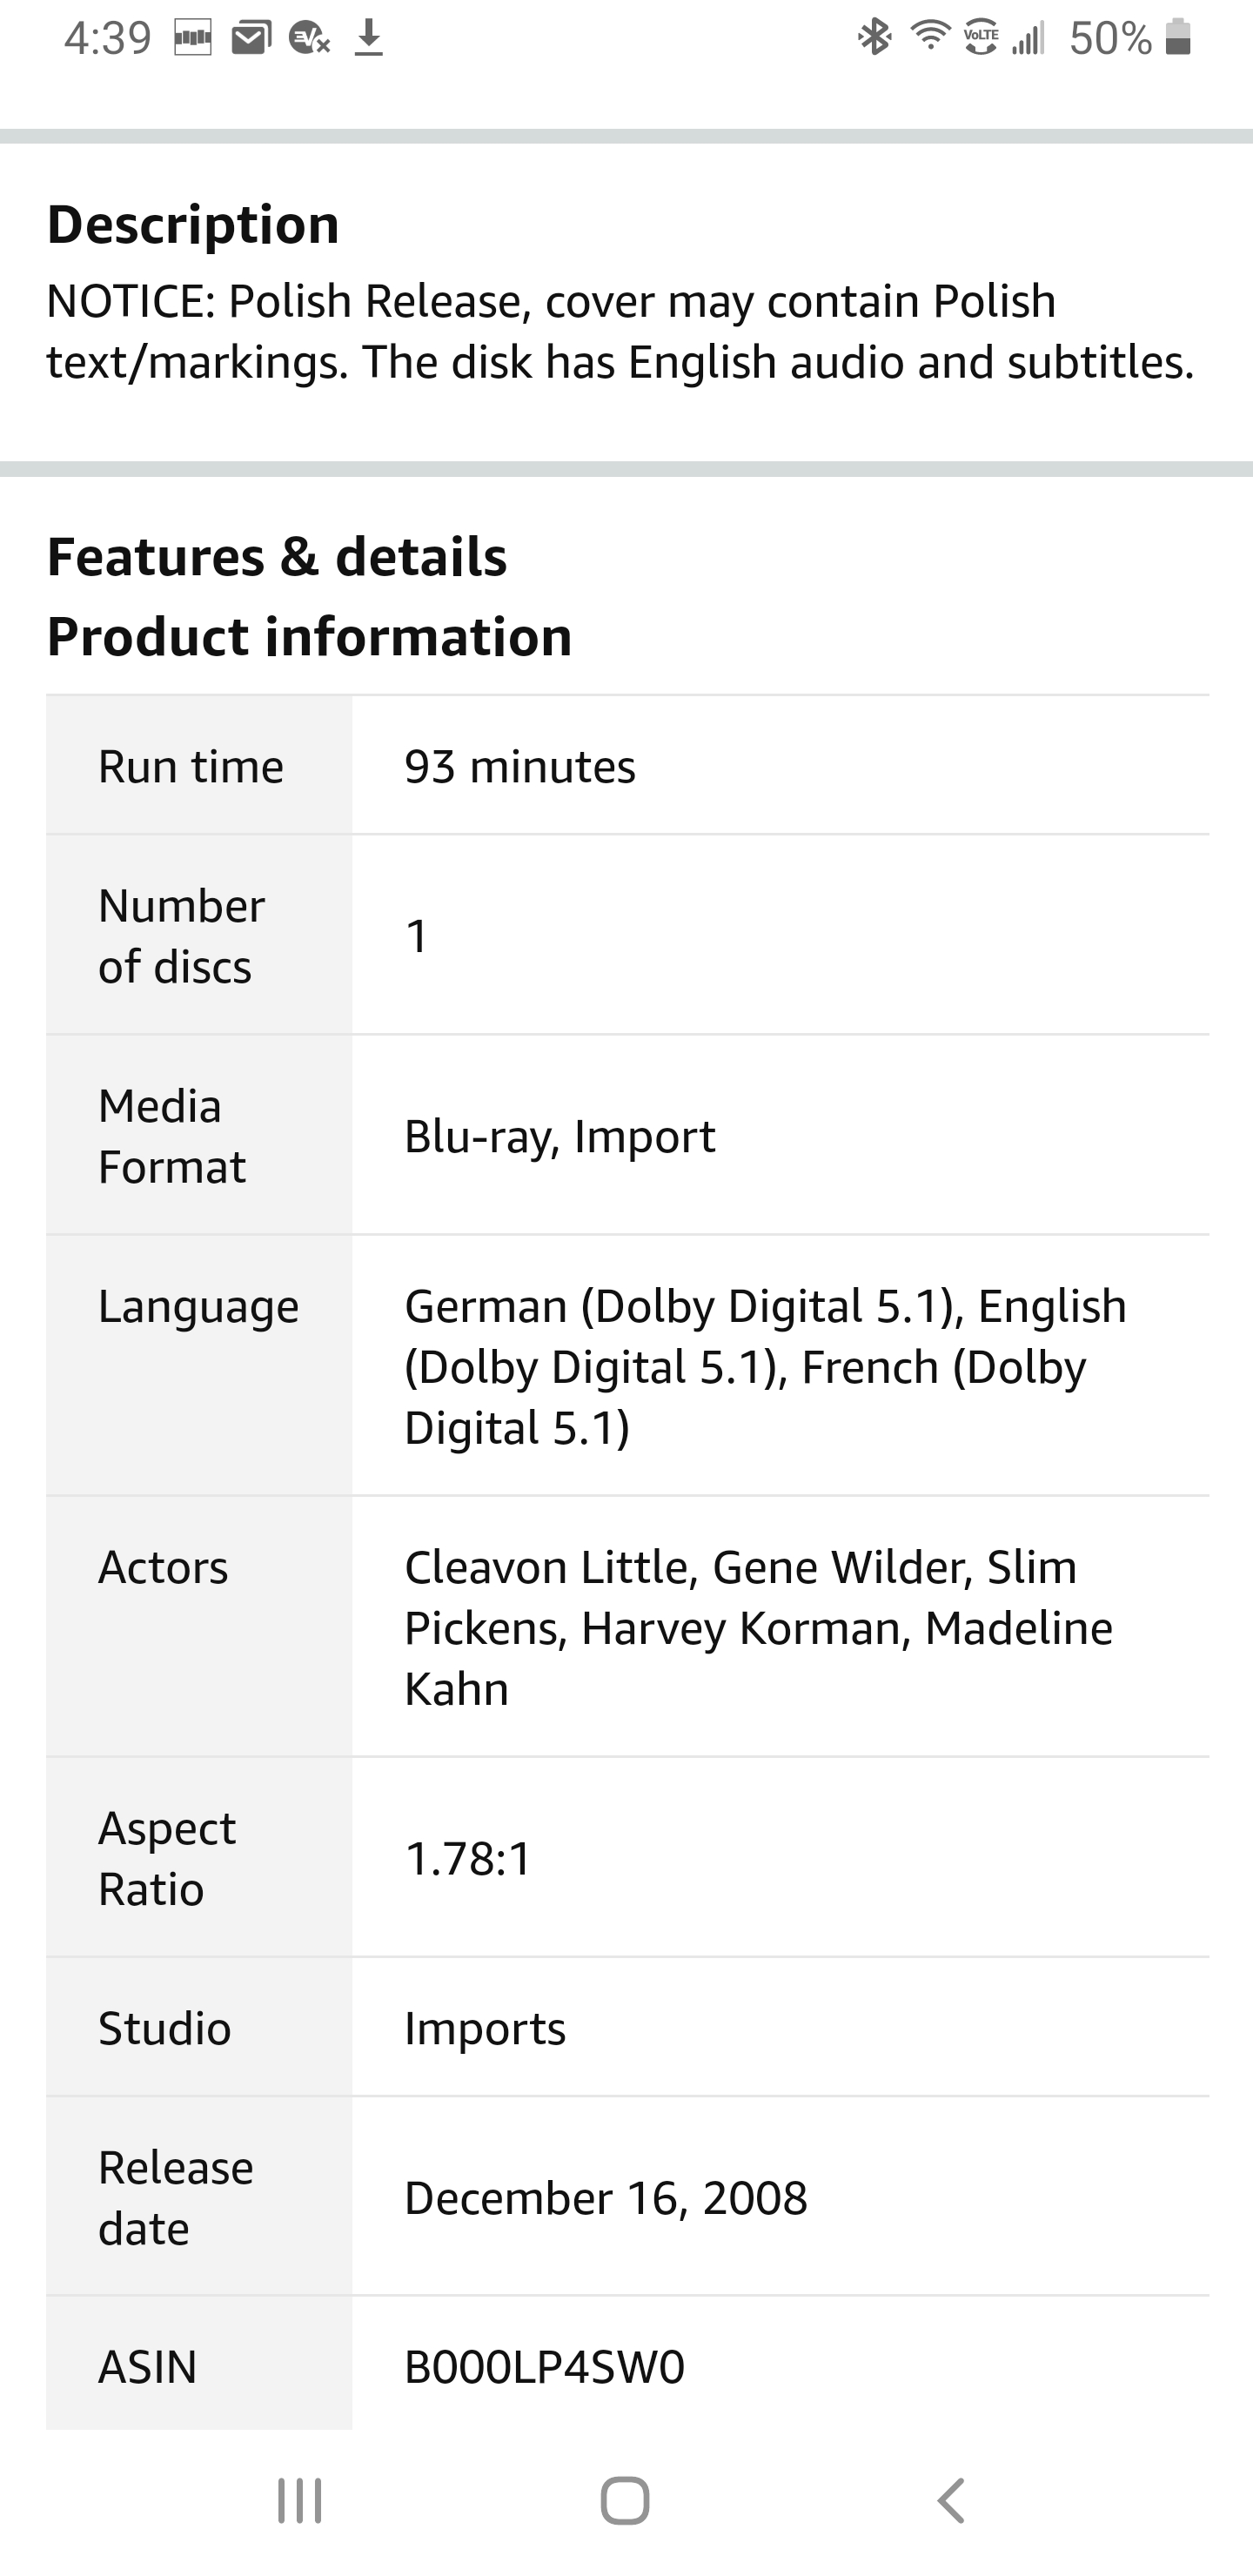Screen dimensions: 1253x2576
Task: Select the December 16, 2008 release date
Action: [606, 2198]
